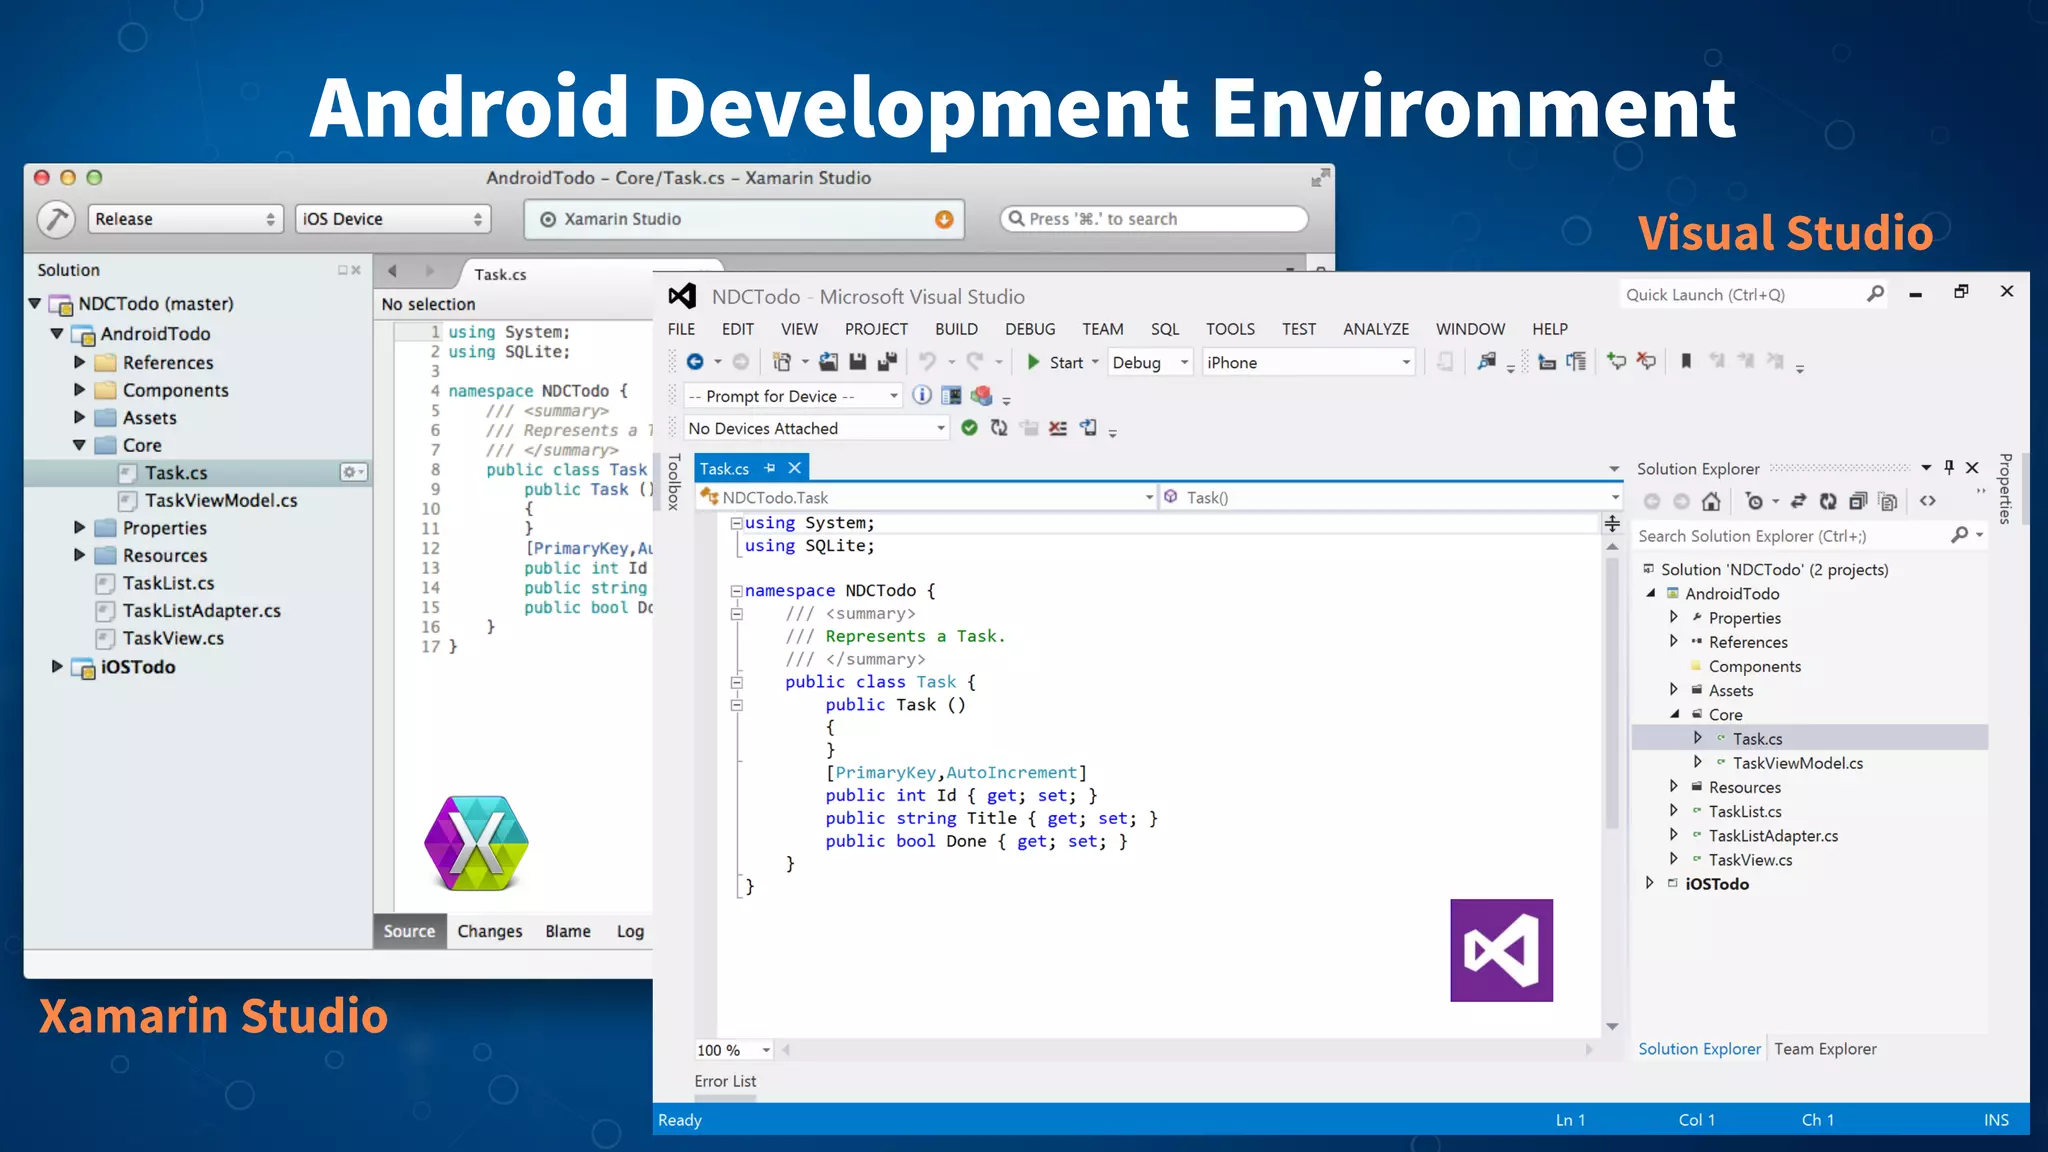Click the Undo arrow in Visual Studio toolbar
Screen dimensions: 2048x1152
[928, 362]
